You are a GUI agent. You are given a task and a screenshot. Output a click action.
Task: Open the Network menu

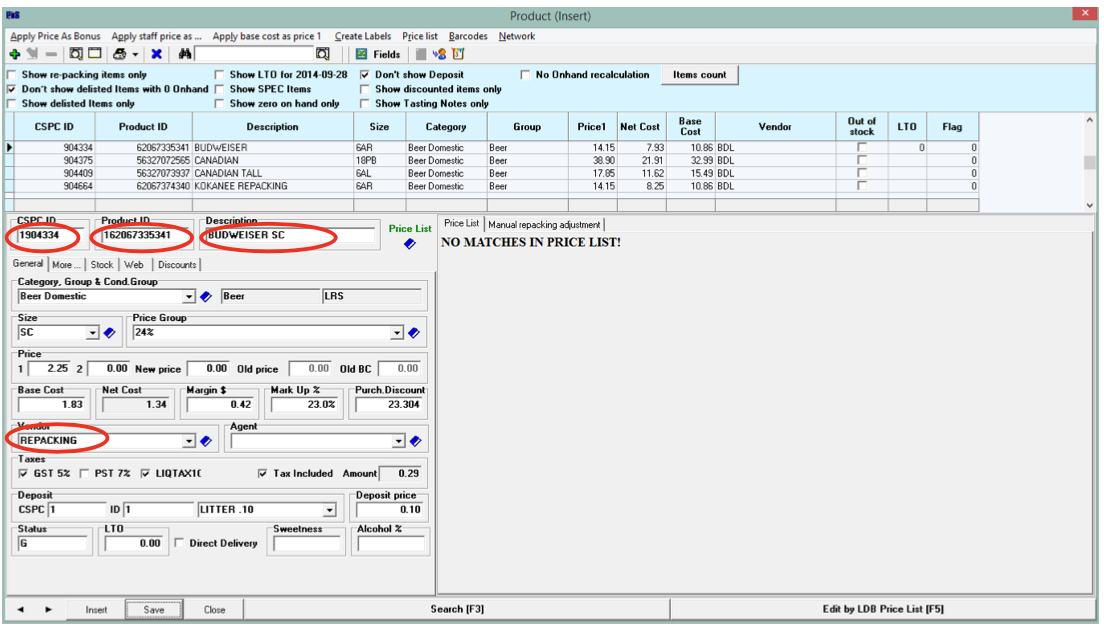click(517, 36)
